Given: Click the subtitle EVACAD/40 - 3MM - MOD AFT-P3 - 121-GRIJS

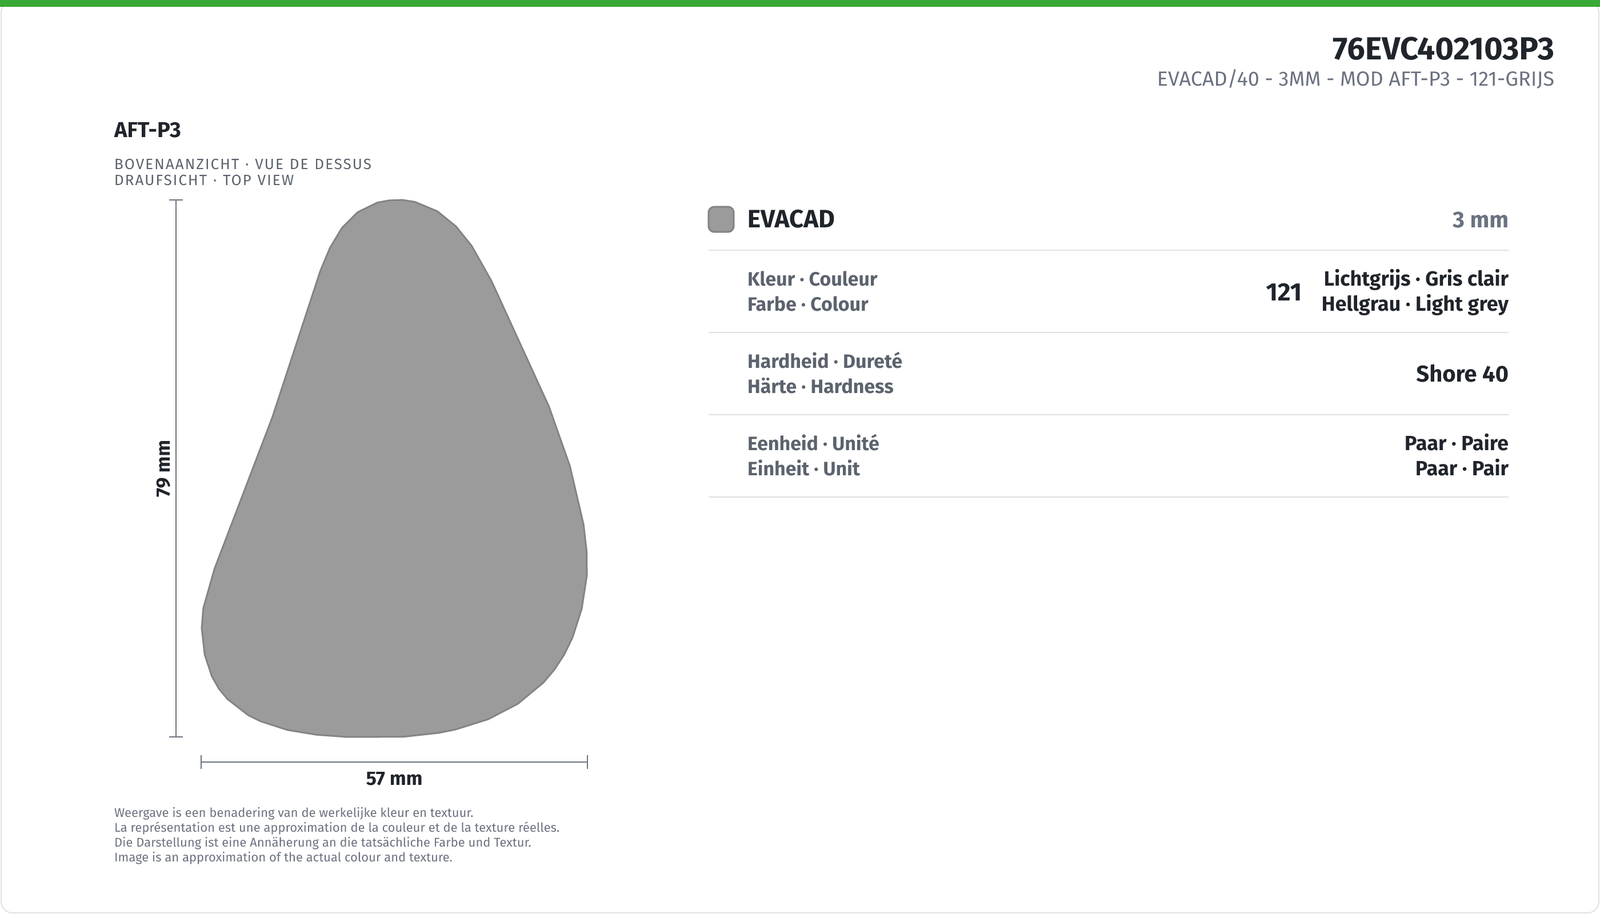Looking at the screenshot, I should 1355,79.
